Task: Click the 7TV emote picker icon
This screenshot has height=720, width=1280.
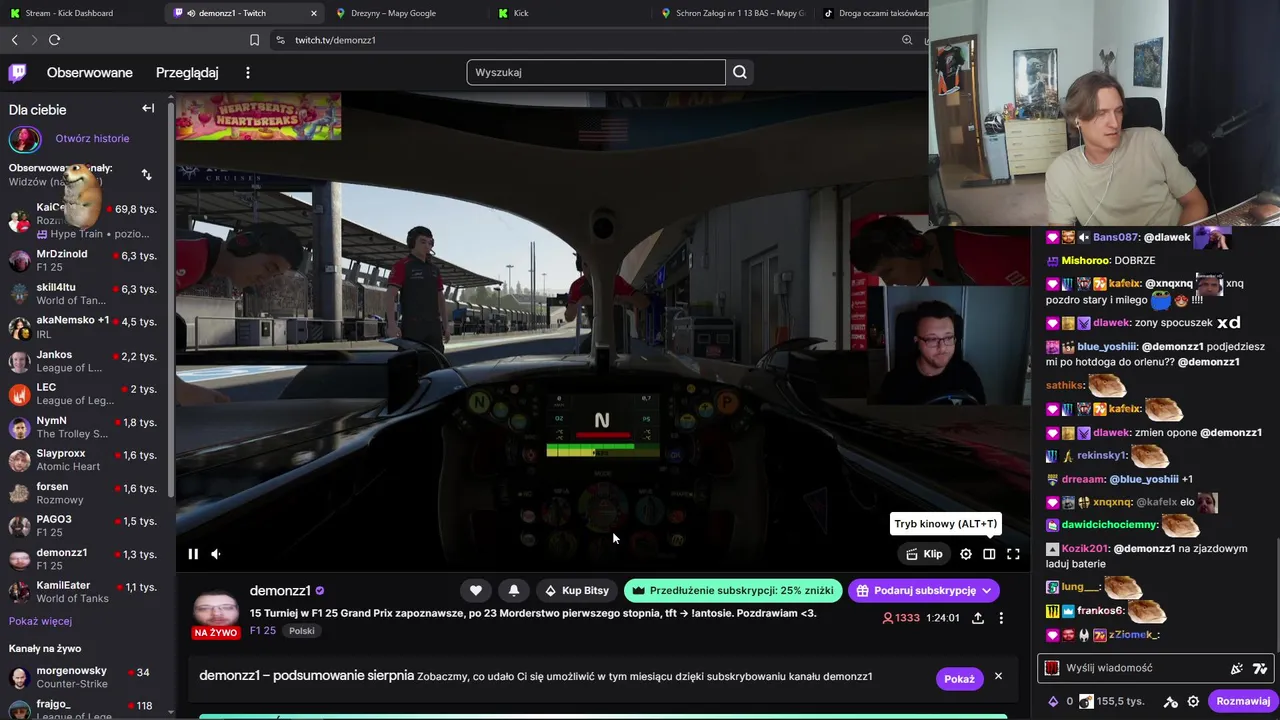Action: (x=1260, y=668)
